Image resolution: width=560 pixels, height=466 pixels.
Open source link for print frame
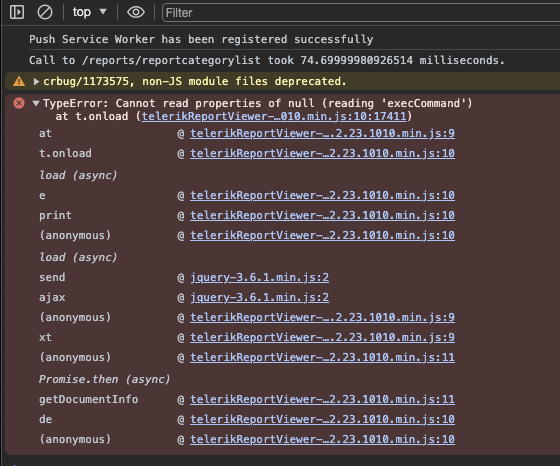(x=322, y=215)
